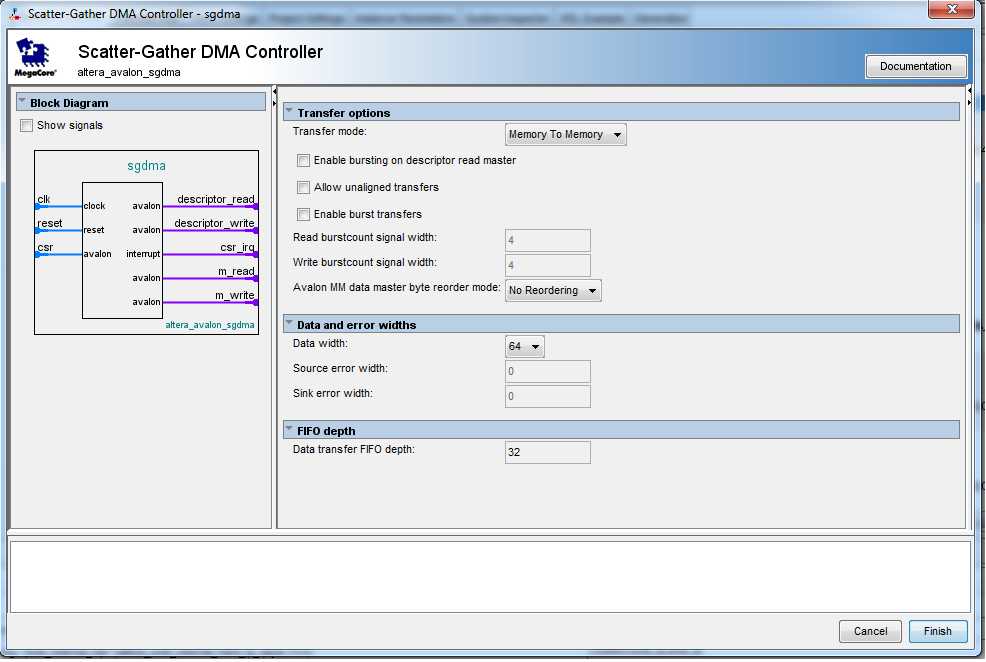The width and height of the screenshot is (986, 662).
Task: Click the messages output area
Action: 490,576
